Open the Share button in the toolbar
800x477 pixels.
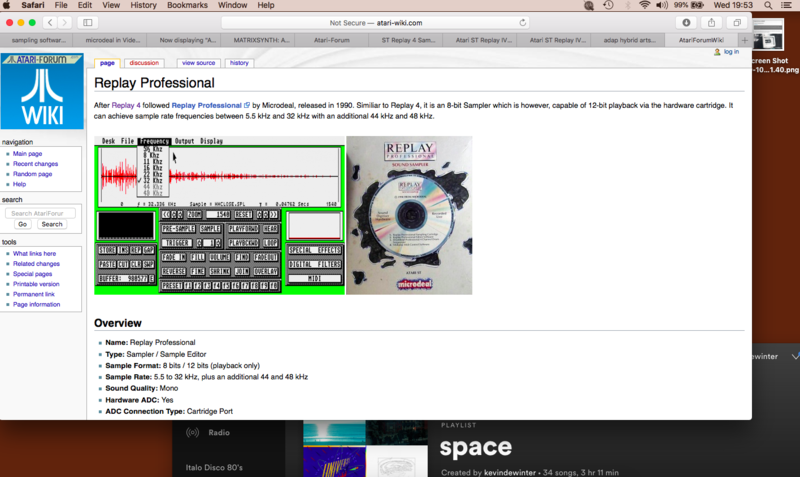[x=711, y=22]
